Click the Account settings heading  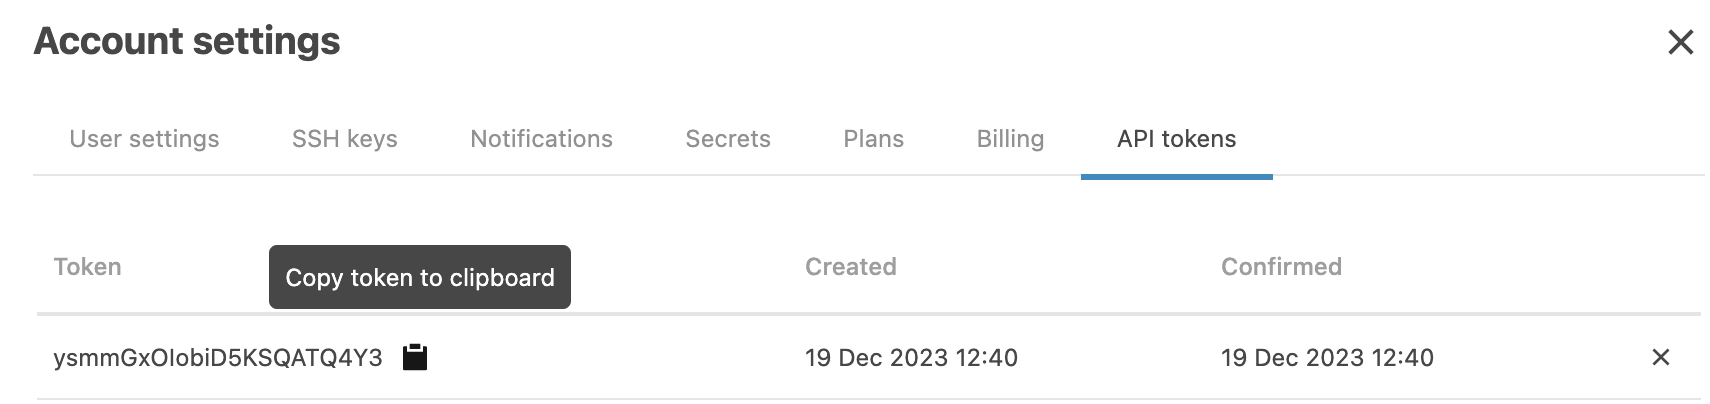[x=187, y=41]
